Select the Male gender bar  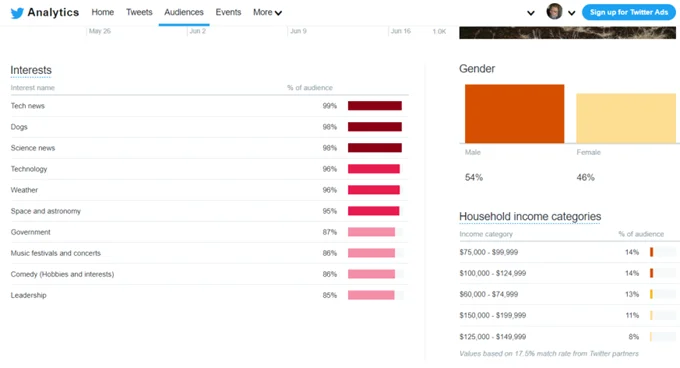click(514, 114)
